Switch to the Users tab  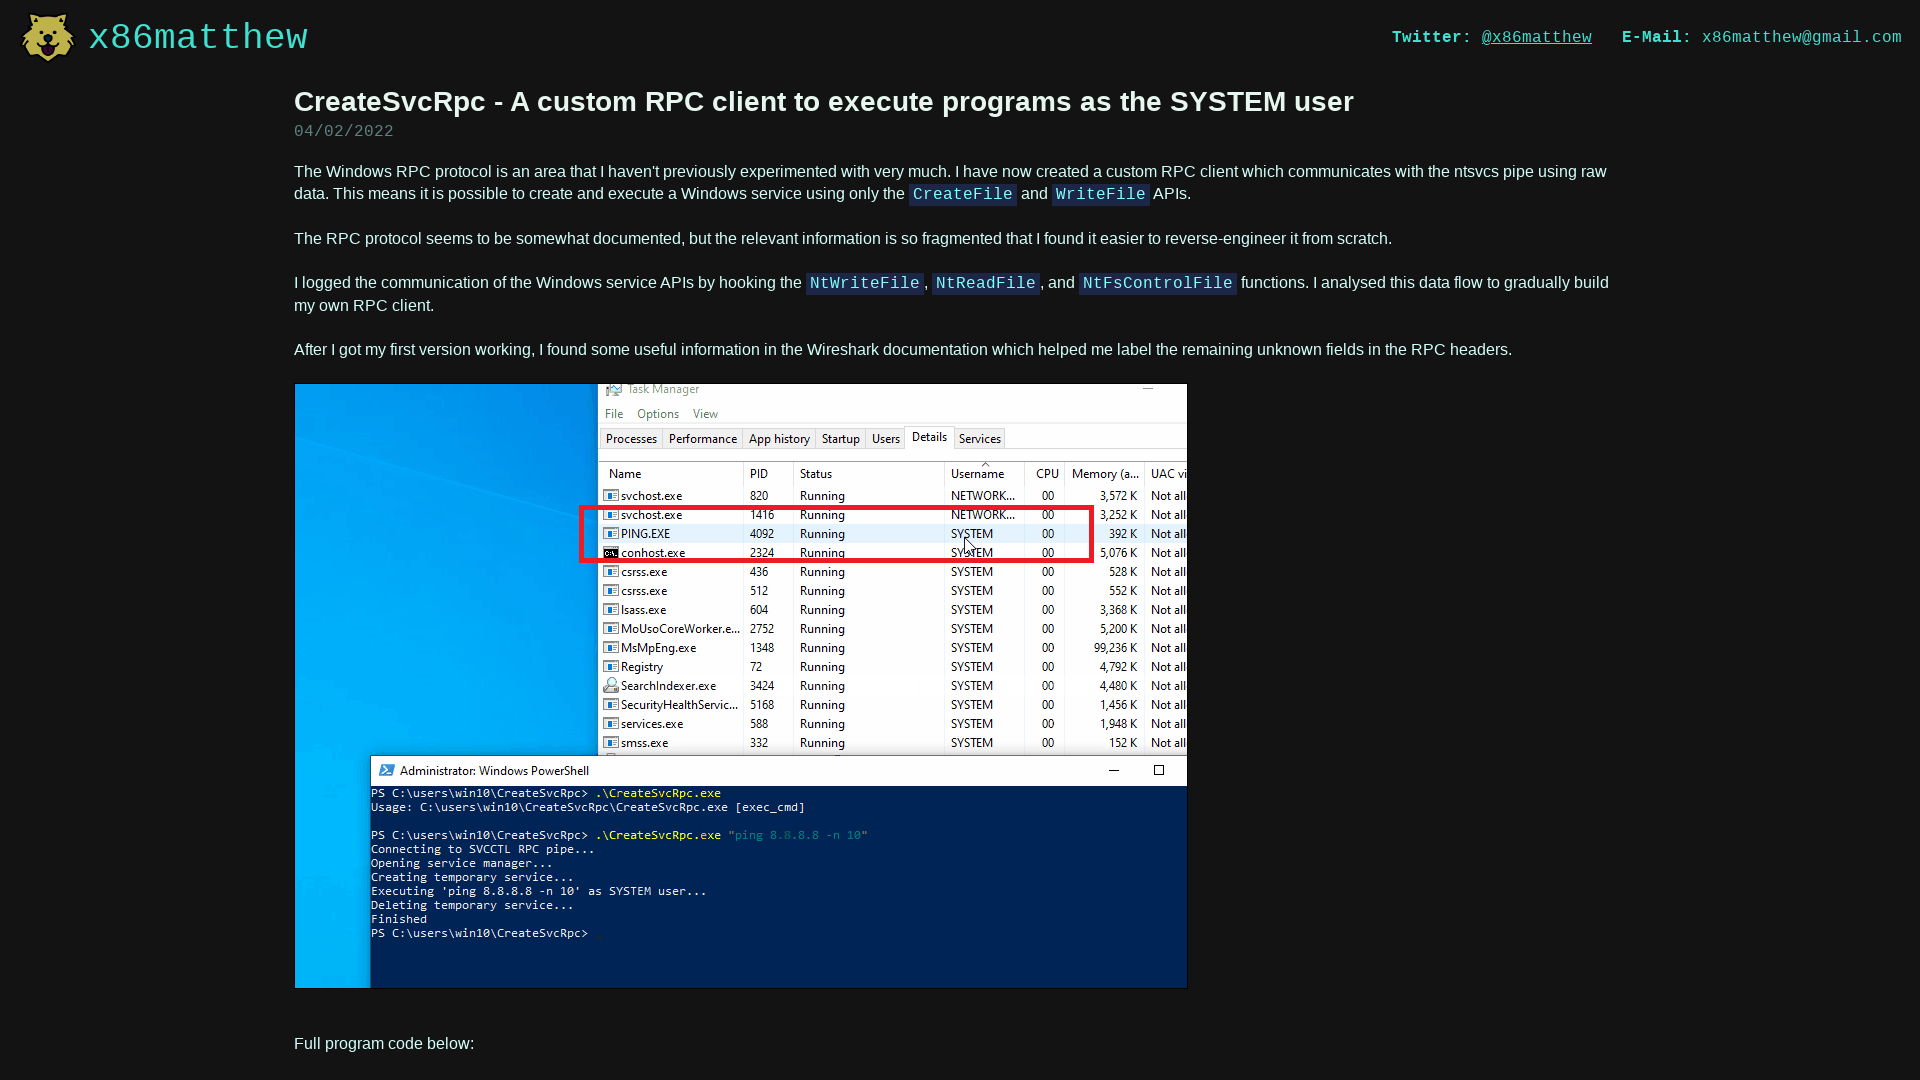pos(885,439)
